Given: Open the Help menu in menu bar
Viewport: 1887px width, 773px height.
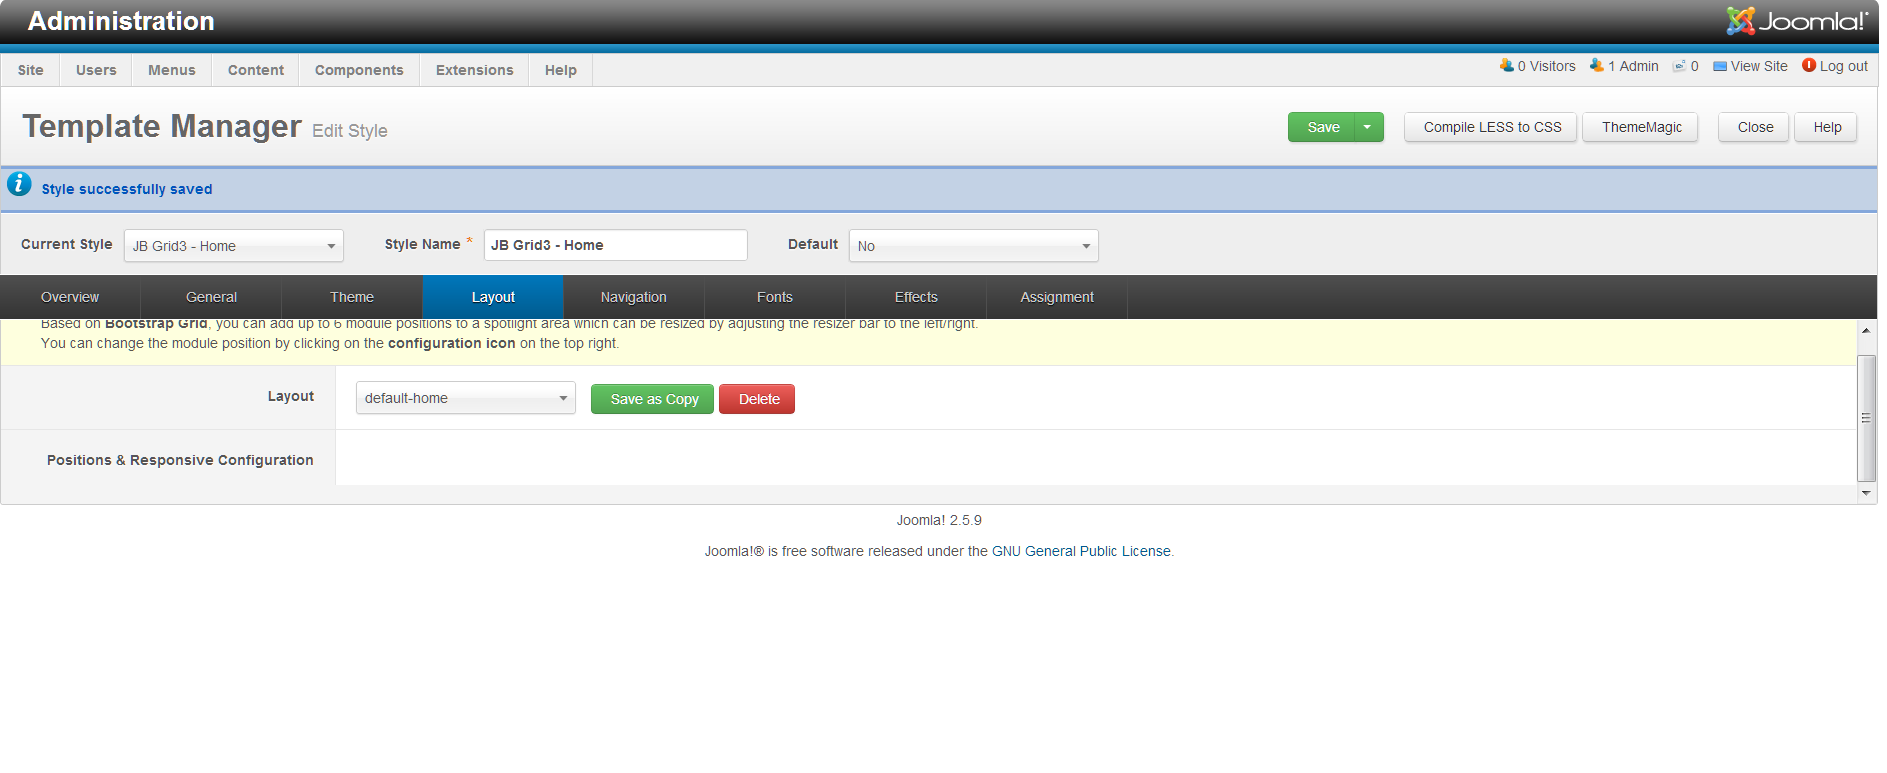Looking at the screenshot, I should pos(561,70).
